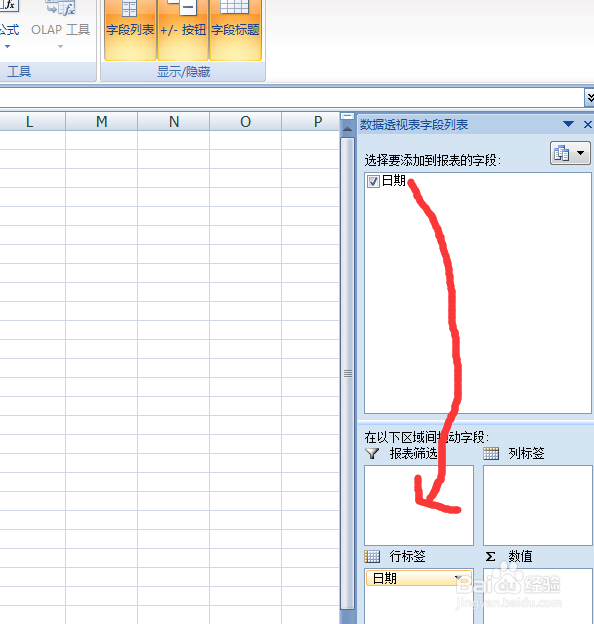Click the vertical scrollbar up arrow
The image size is (594, 624).
coord(348,129)
